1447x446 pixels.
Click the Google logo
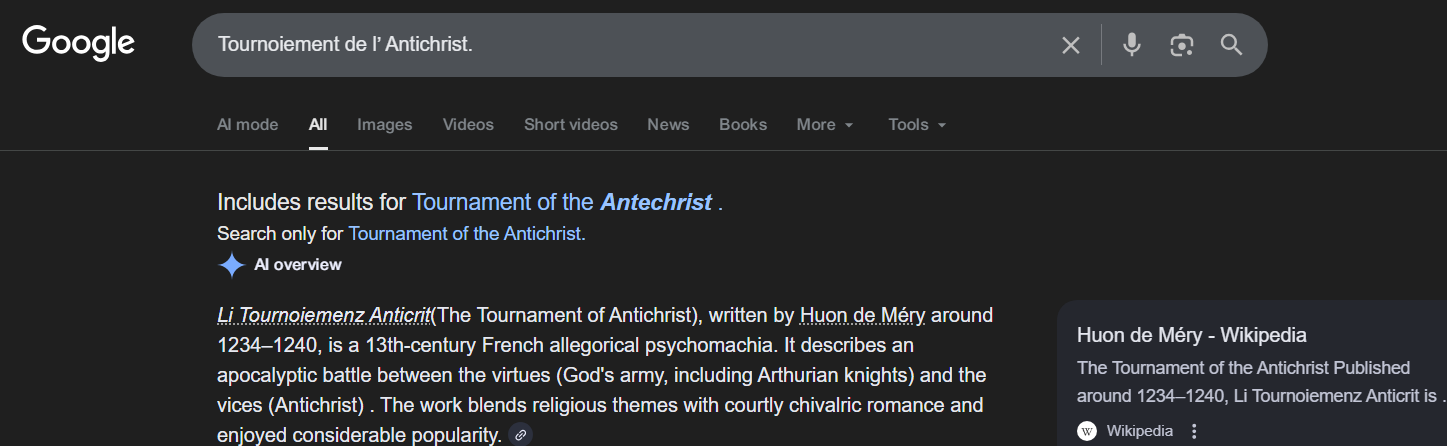pyautogui.click(x=78, y=43)
